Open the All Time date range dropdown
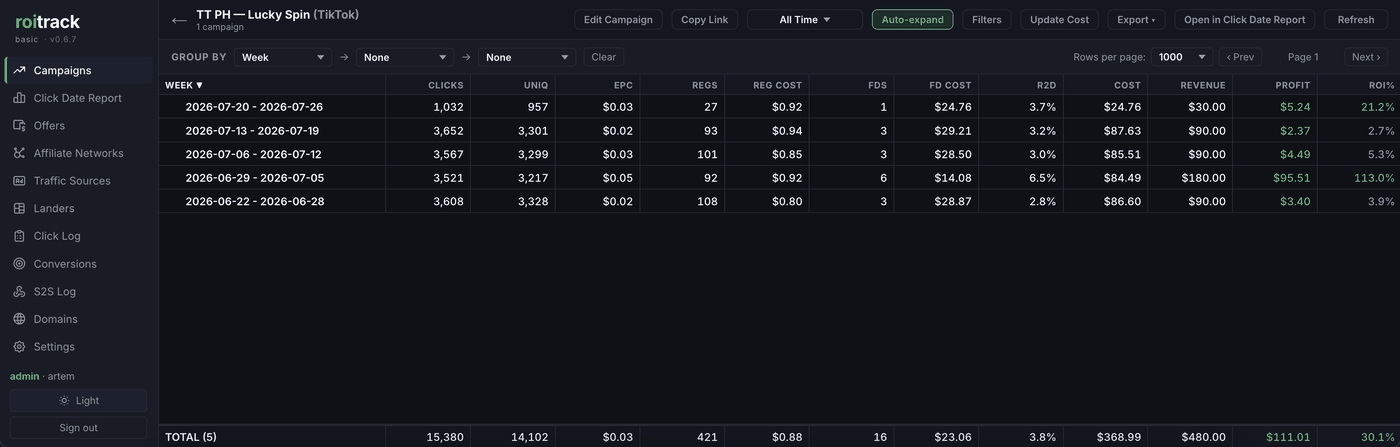 pyautogui.click(x=805, y=20)
